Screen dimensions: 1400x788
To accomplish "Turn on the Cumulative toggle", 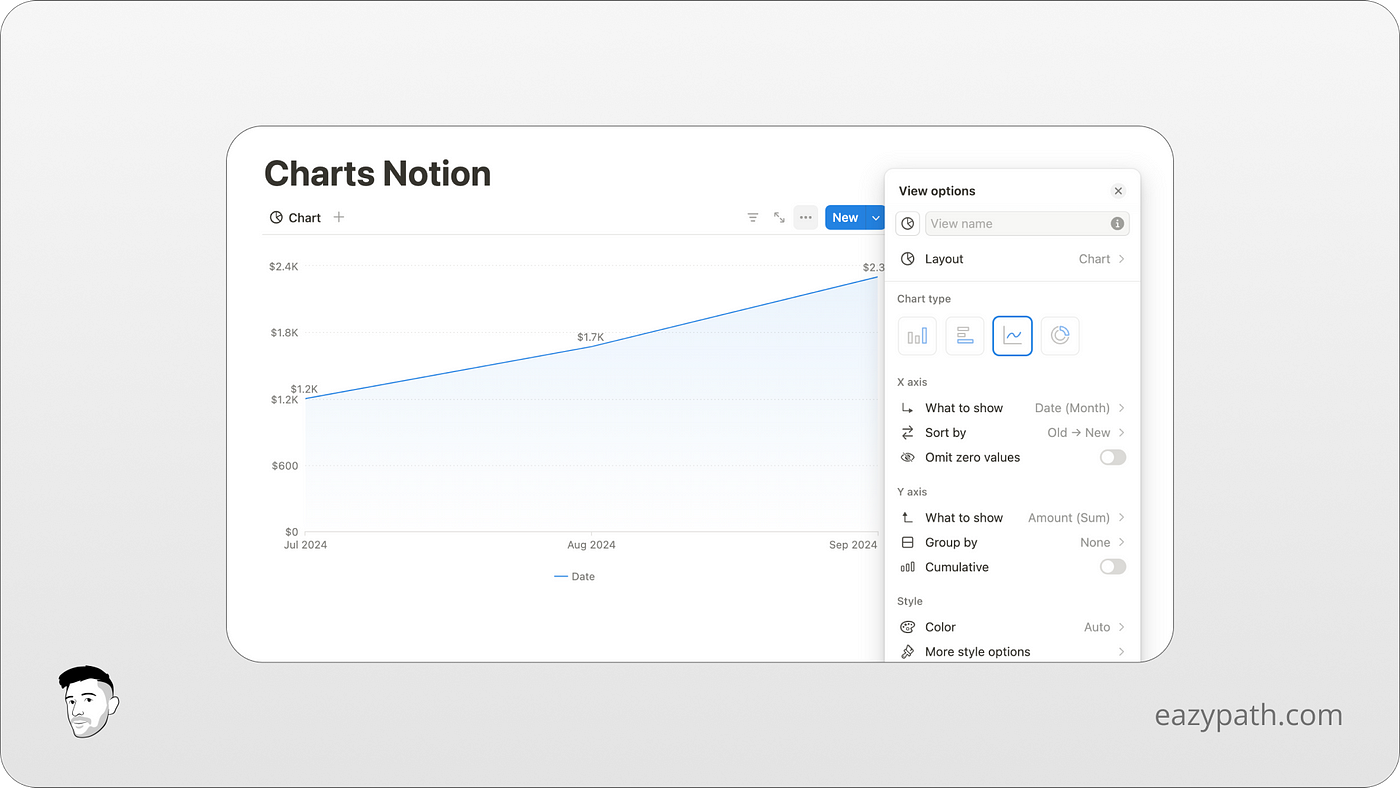I will tap(1112, 566).
